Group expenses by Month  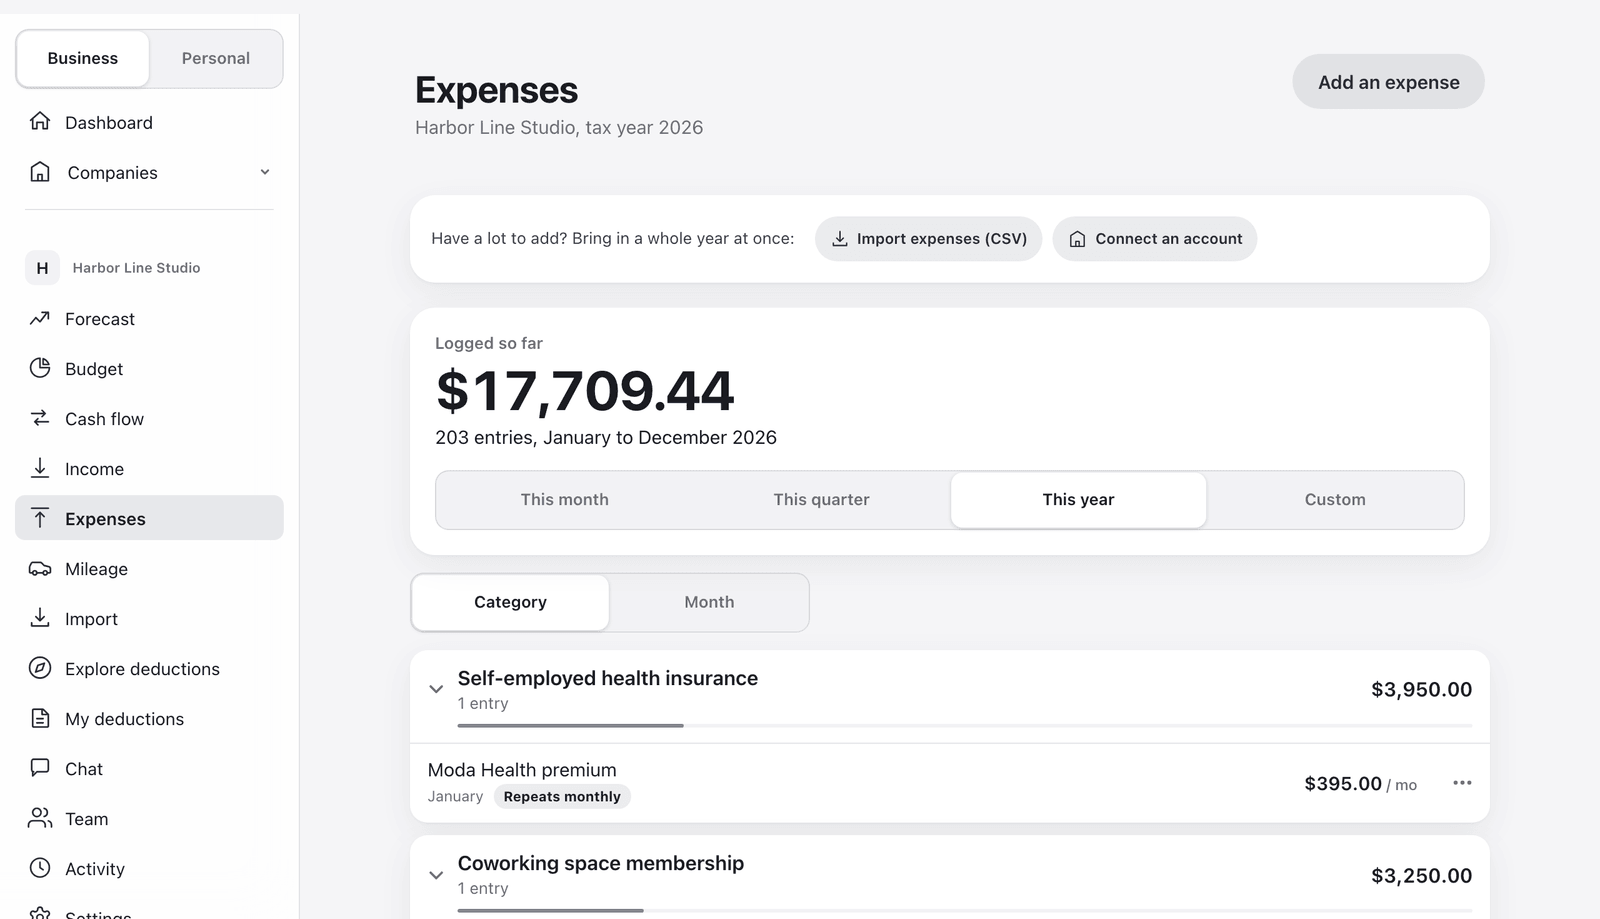click(x=709, y=602)
